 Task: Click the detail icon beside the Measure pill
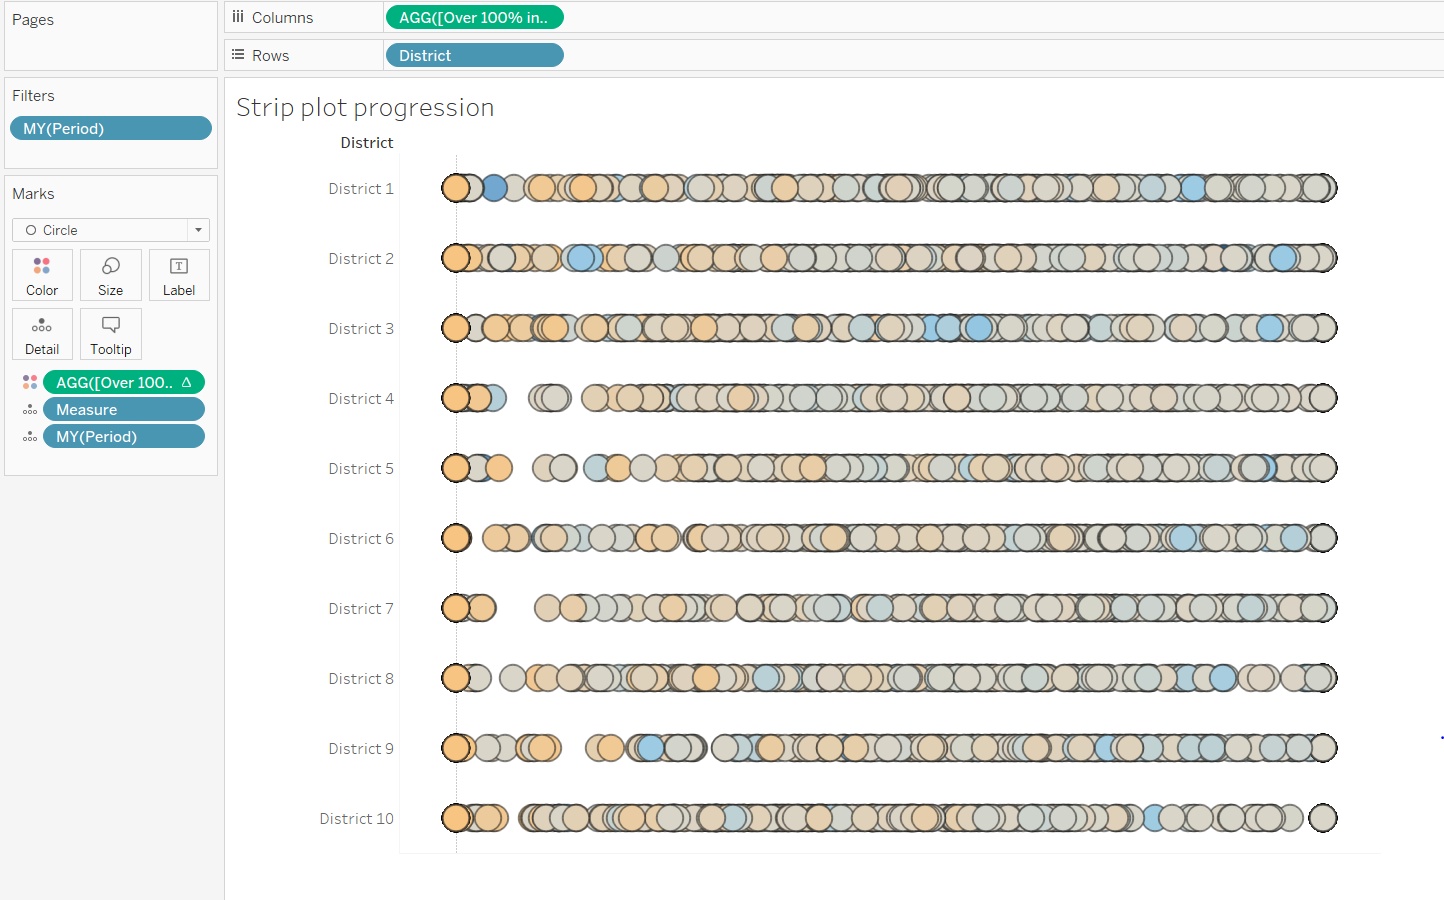30,408
